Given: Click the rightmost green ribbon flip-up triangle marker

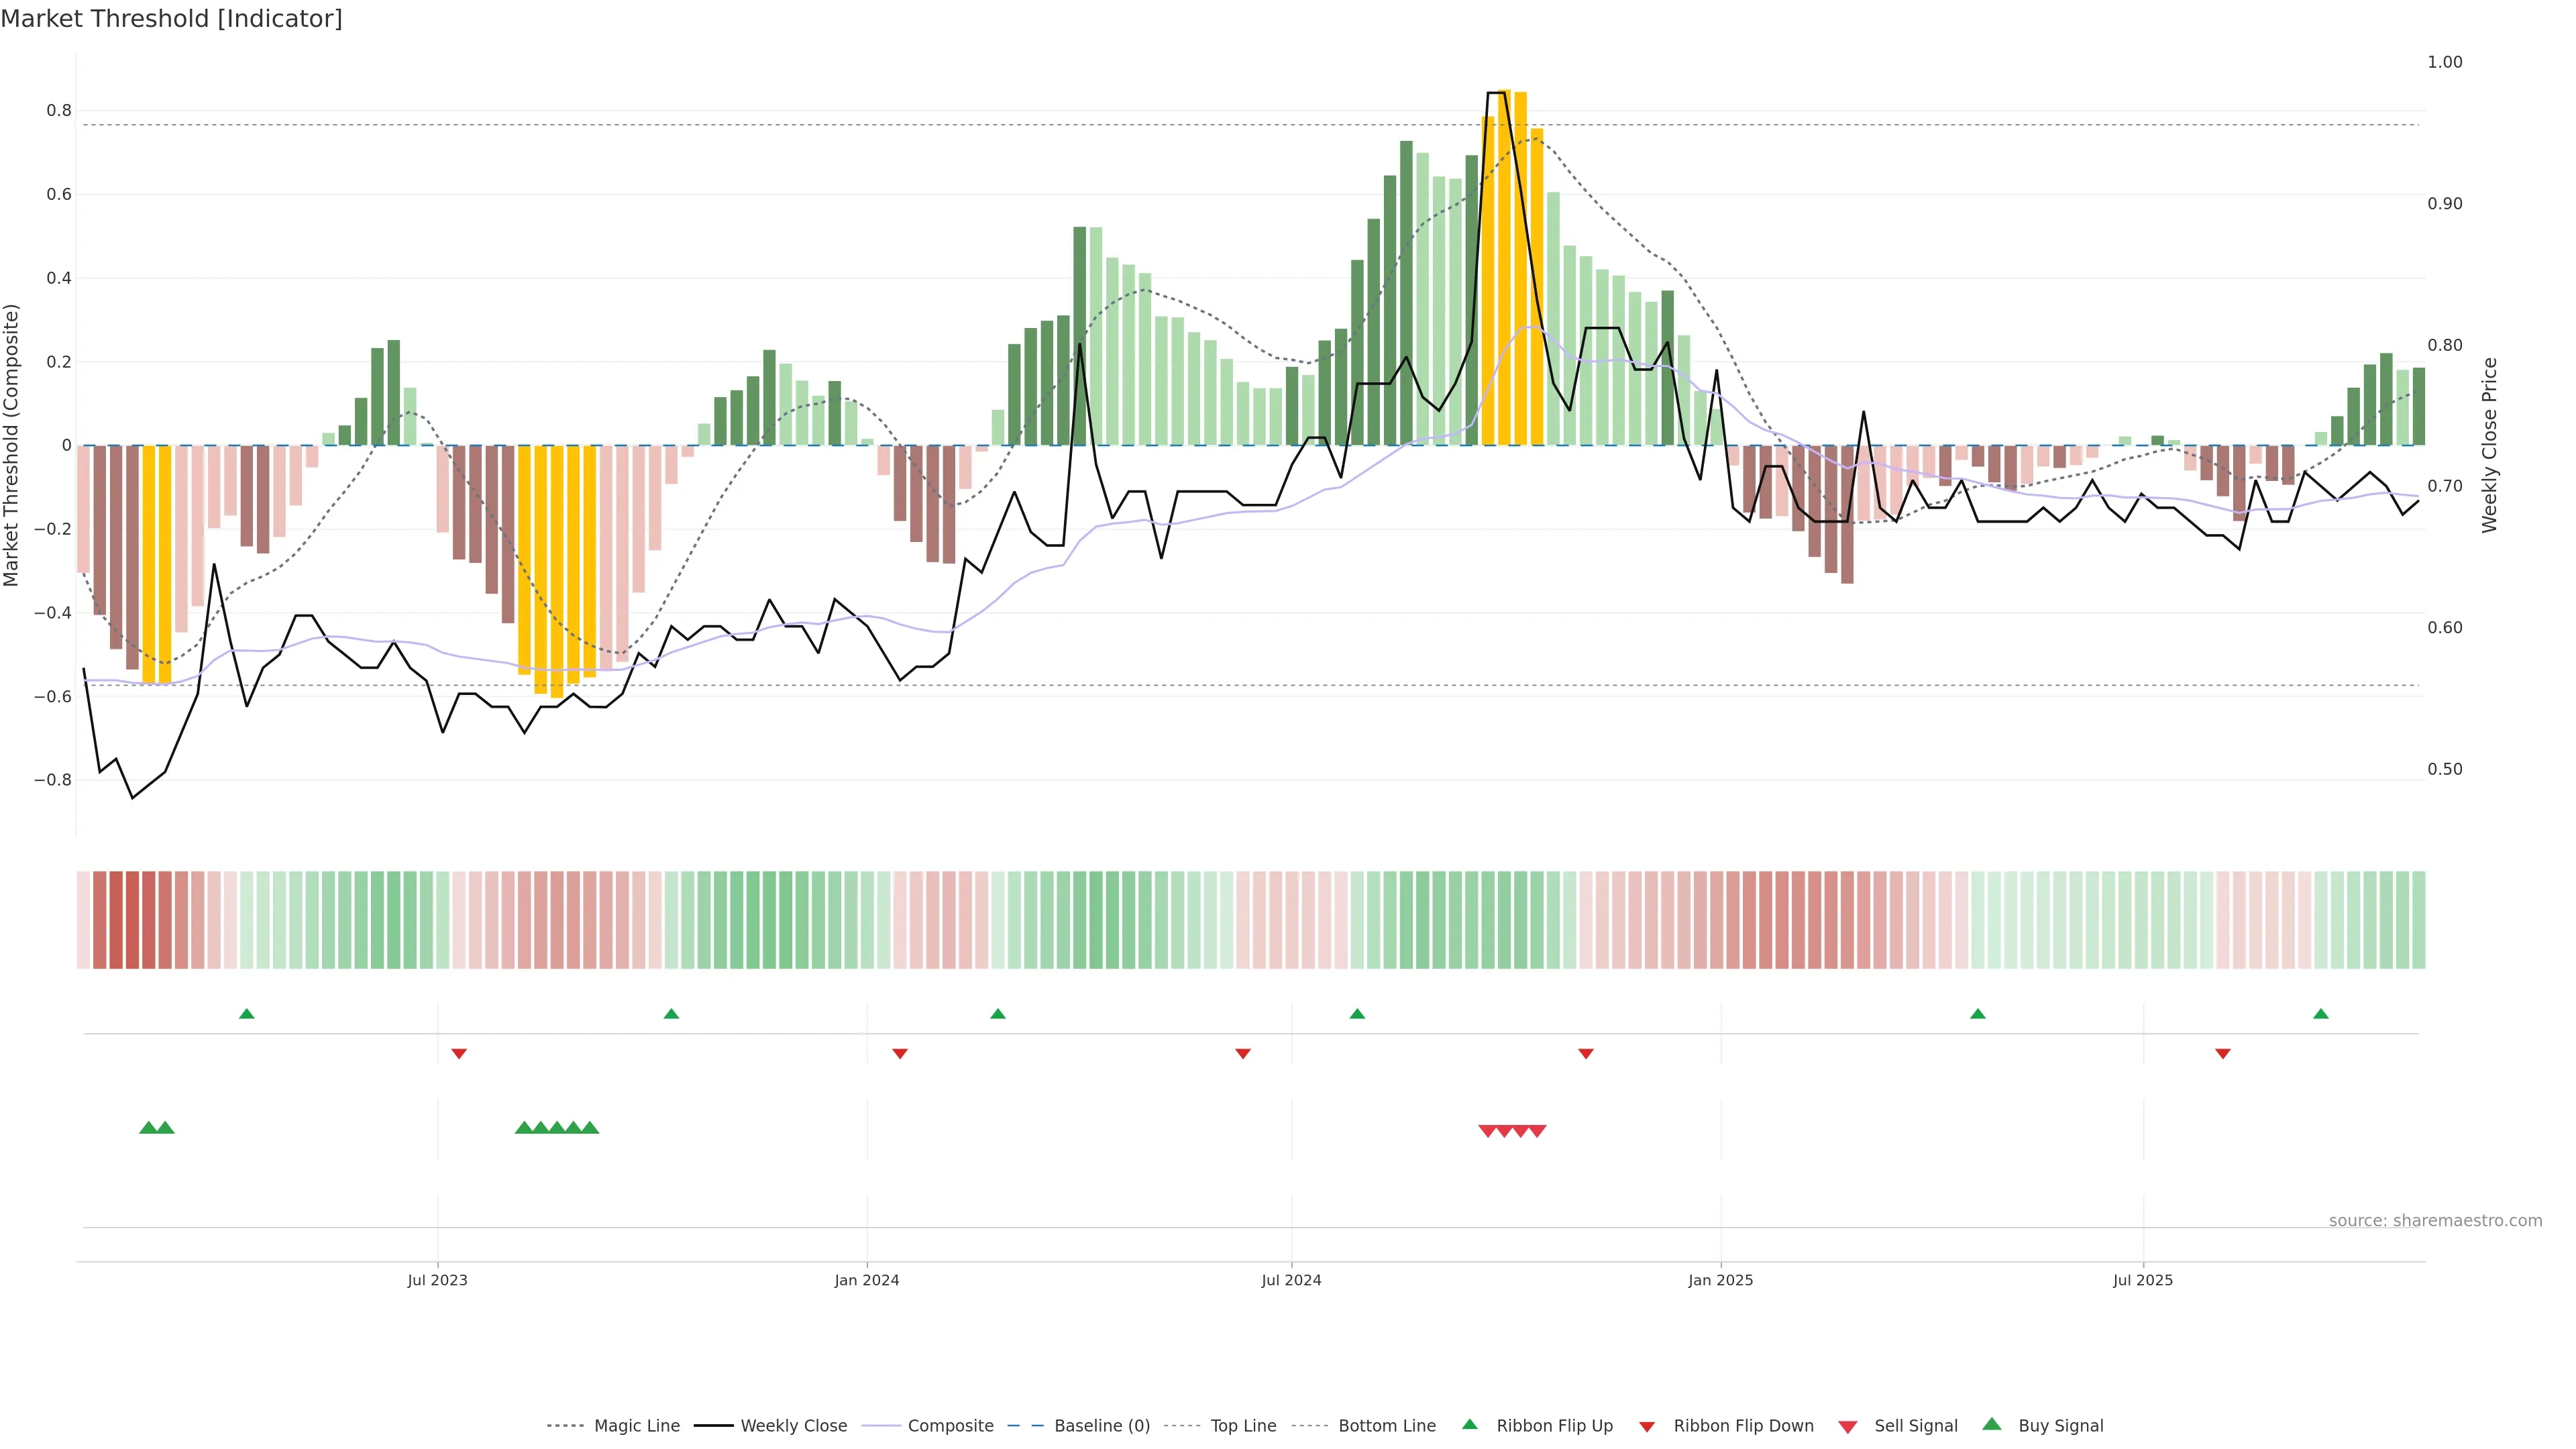Looking at the screenshot, I should point(2320,1014).
